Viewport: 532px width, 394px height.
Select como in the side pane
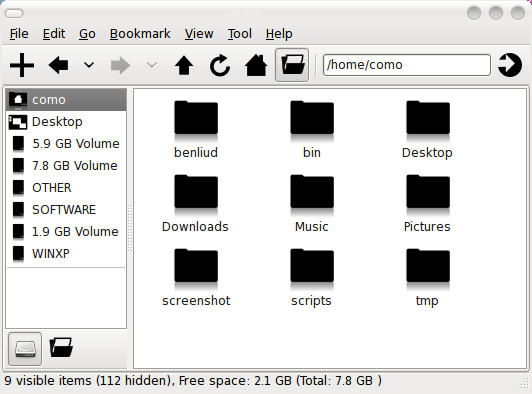pyautogui.click(x=66, y=100)
